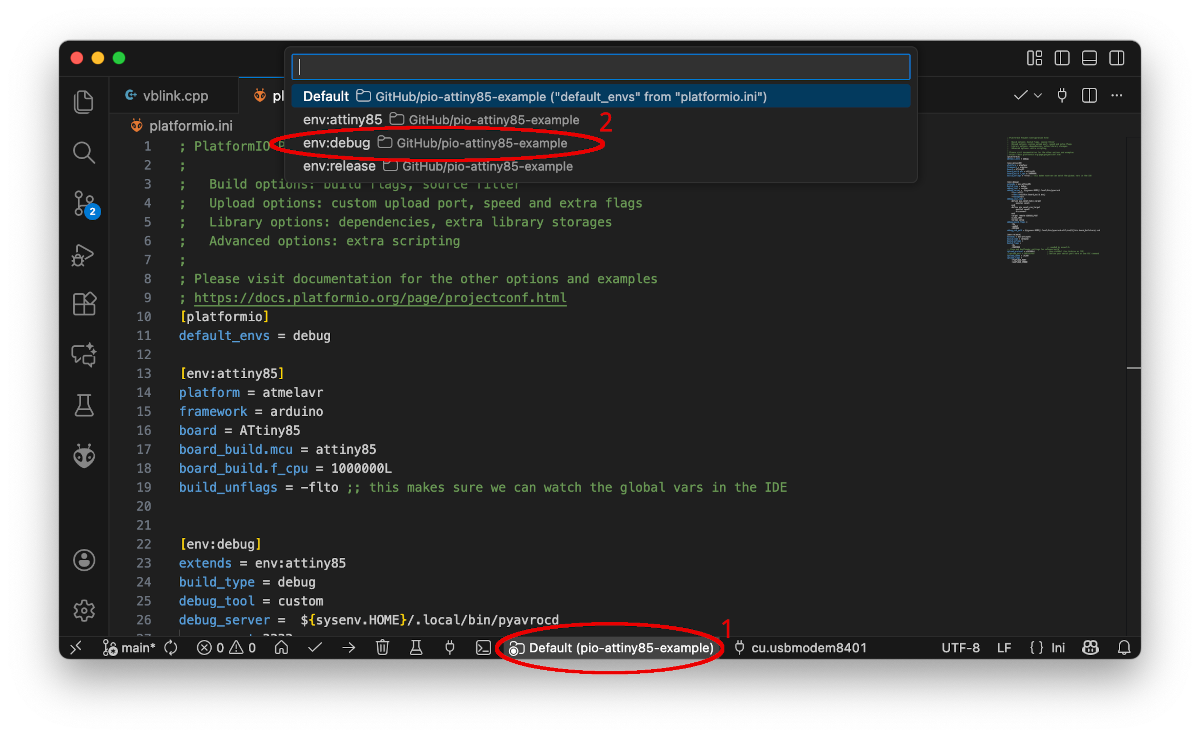This screenshot has height=737, width=1200.
Task: Open Copilot status icon in status bar
Action: [x=1090, y=648]
